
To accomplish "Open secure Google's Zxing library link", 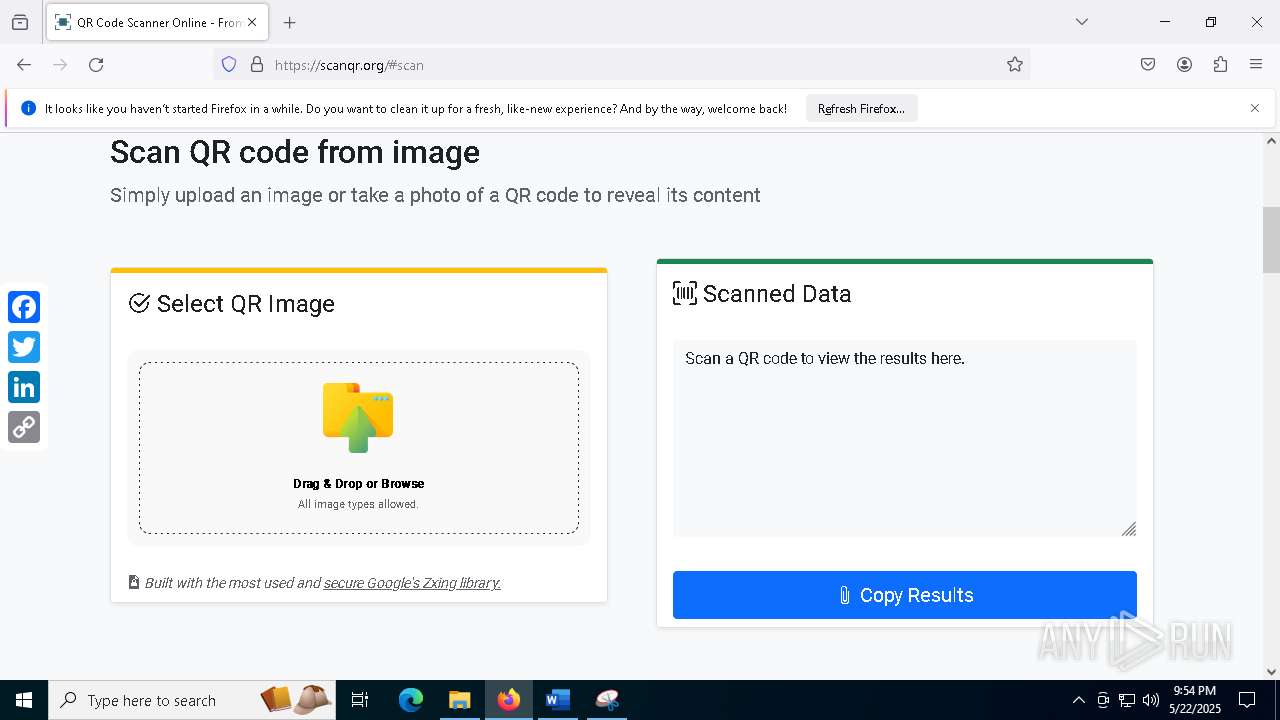I will (412, 583).
